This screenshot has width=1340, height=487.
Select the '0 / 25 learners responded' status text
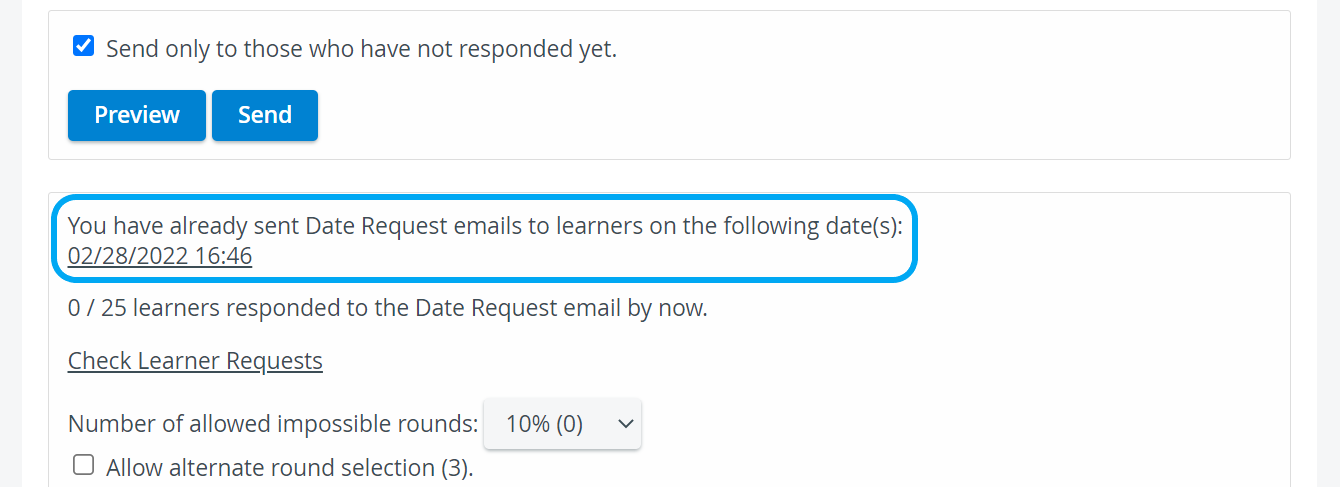(388, 308)
